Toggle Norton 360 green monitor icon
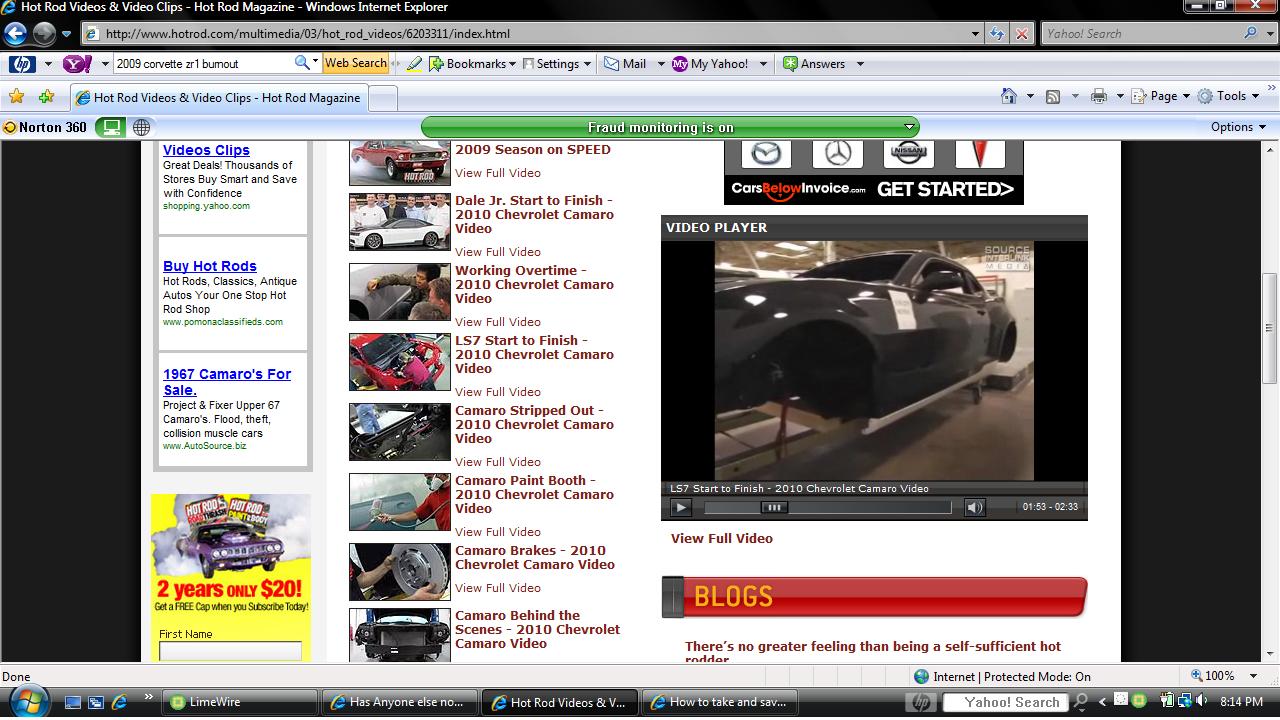 click(x=111, y=127)
